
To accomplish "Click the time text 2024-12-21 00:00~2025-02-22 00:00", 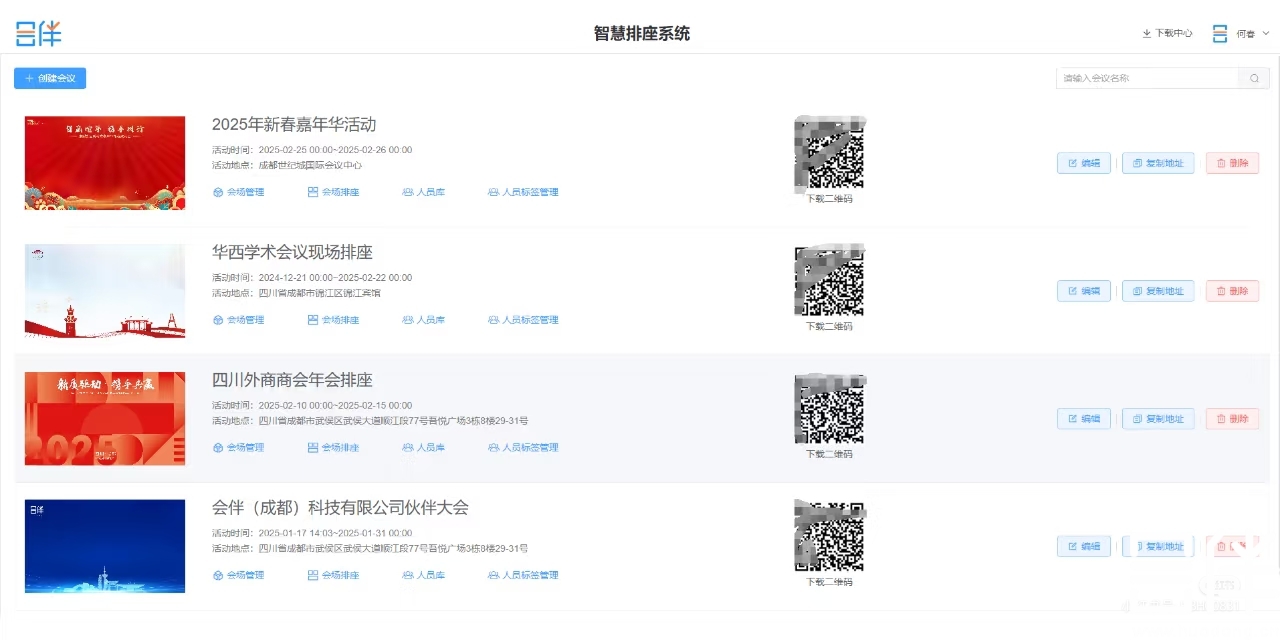I will coord(335,278).
